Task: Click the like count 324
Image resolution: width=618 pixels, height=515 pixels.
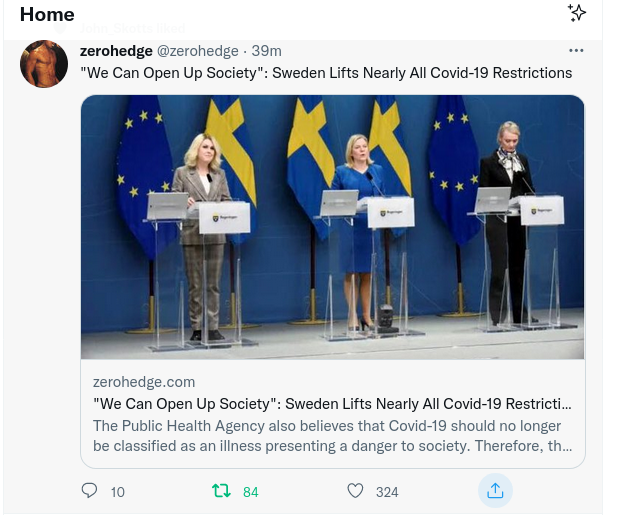Action: 387,492
